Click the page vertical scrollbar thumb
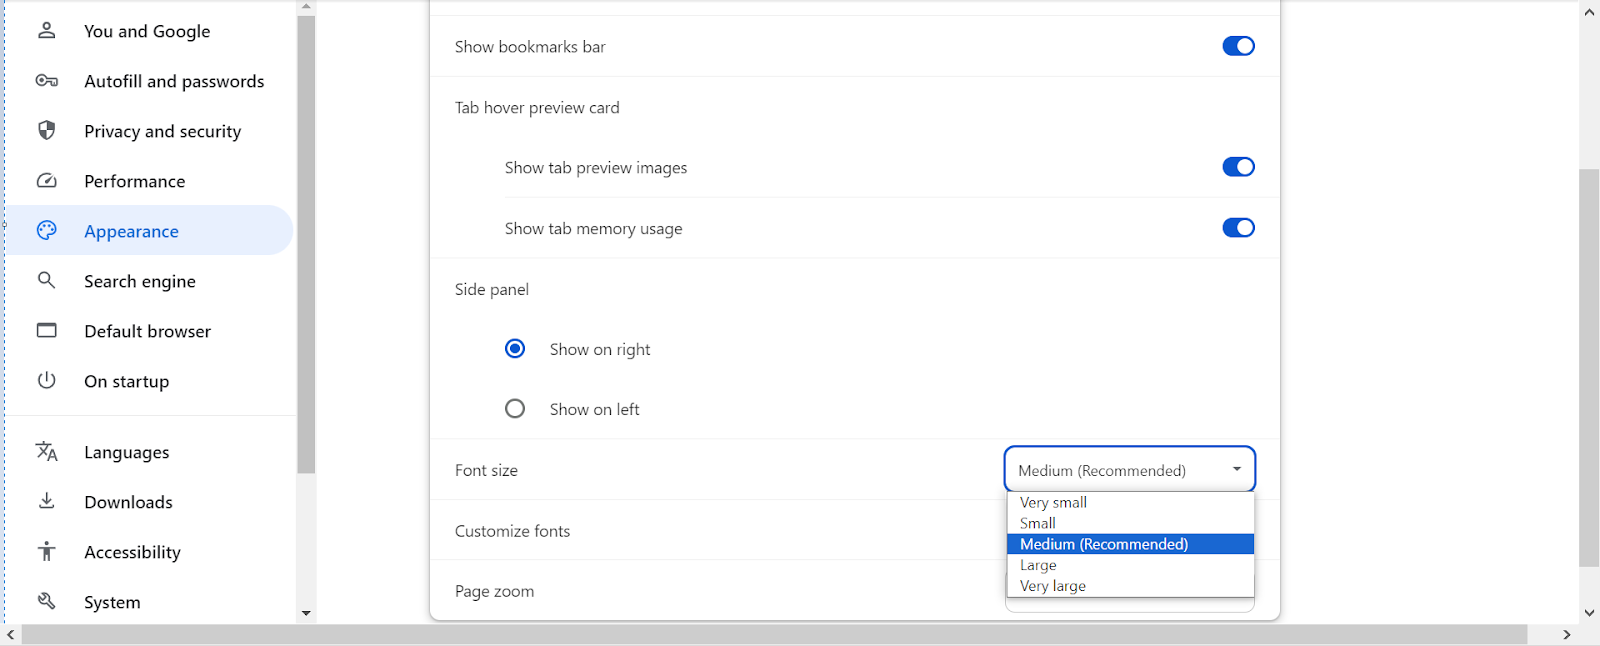This screenshot has height=646, width=1600. pyautogui.click(x=1589, y=368)
